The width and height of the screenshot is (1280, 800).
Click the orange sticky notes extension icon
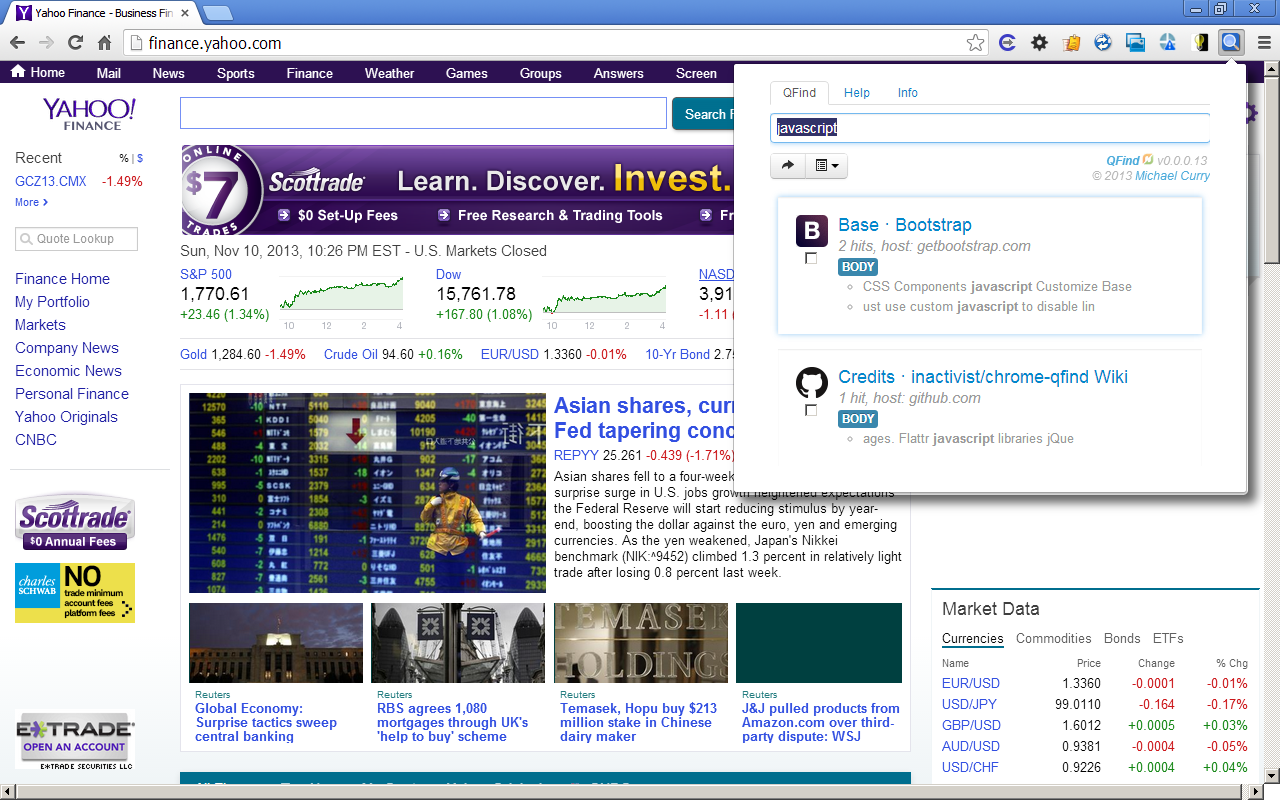pos(1072,43)
